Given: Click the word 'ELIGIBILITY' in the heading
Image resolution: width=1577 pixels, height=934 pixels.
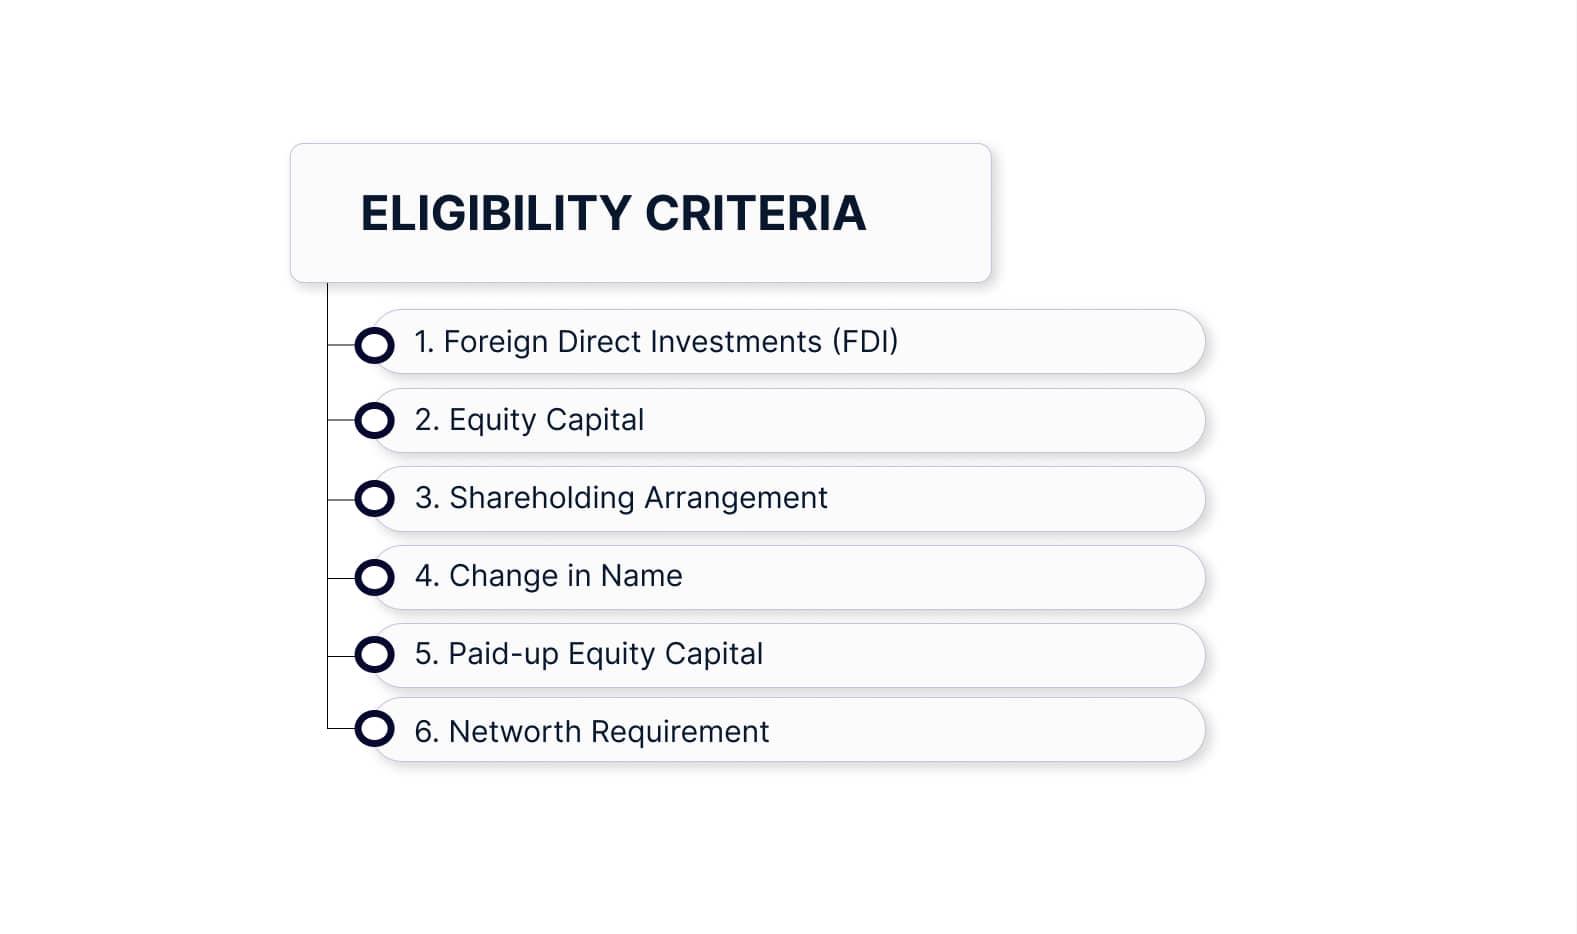Looking at the screenshot, I should point(496,213).
